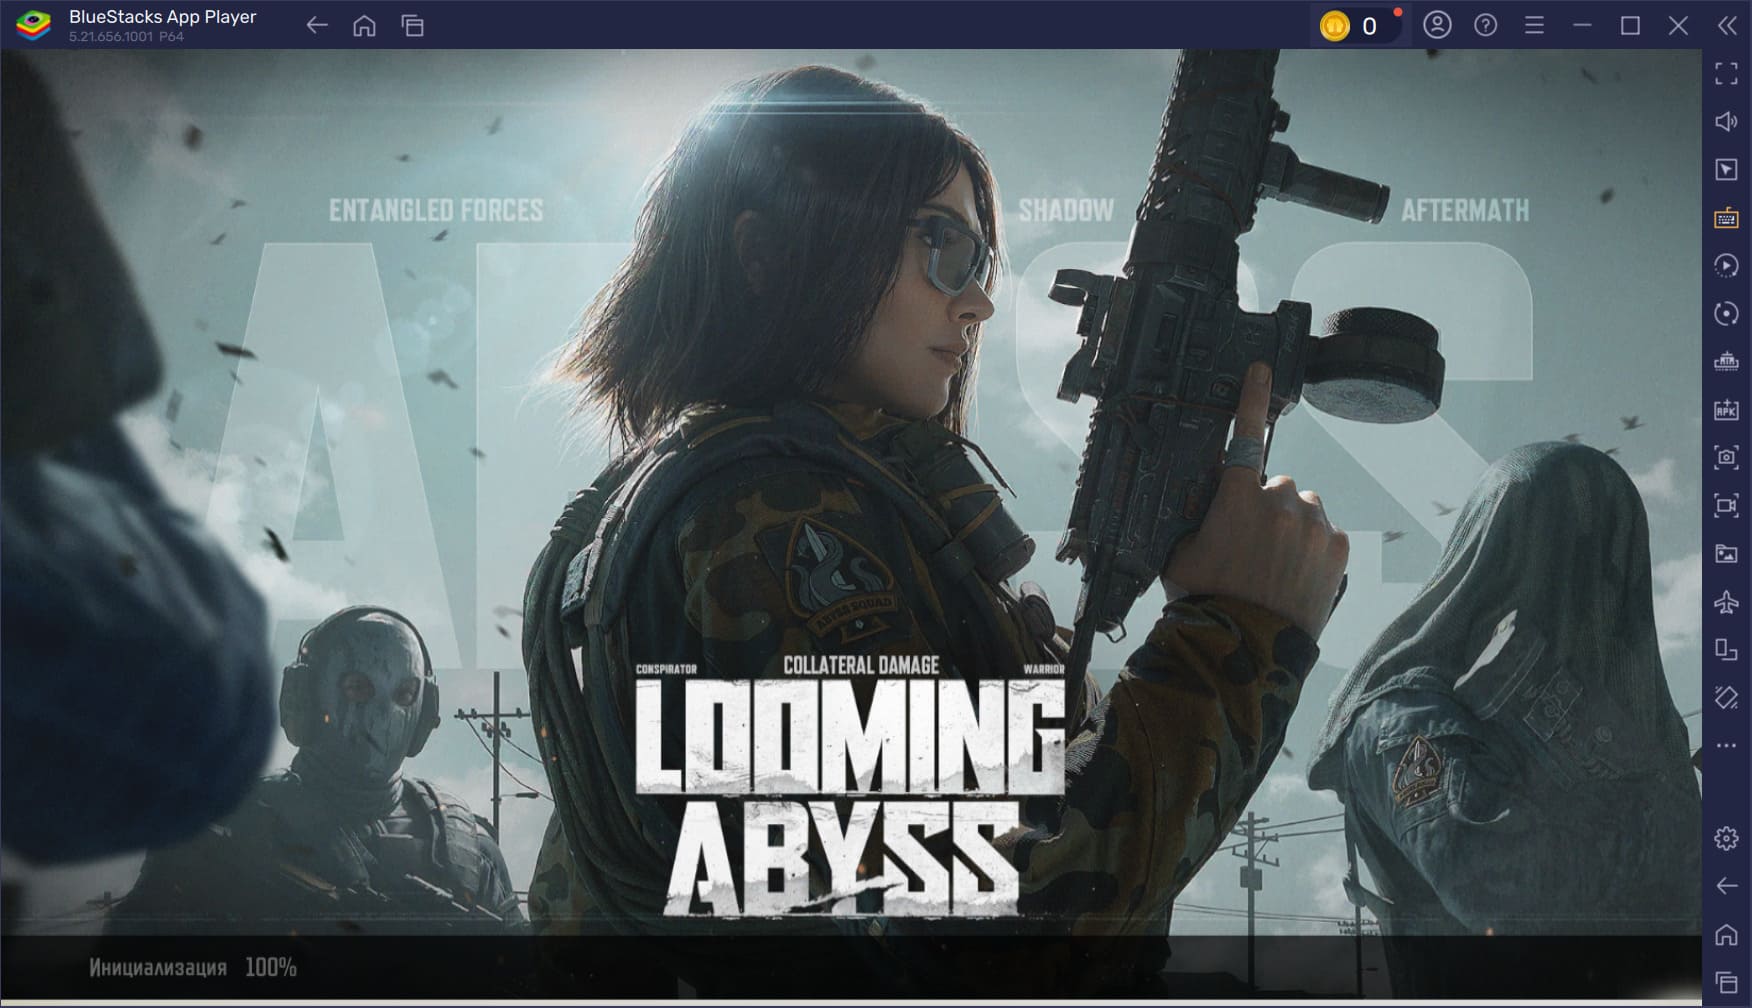Screen dimensions: 1752x1008
Task: Toggle fullscreen mode in sidebar
Action: (1726, 73)
